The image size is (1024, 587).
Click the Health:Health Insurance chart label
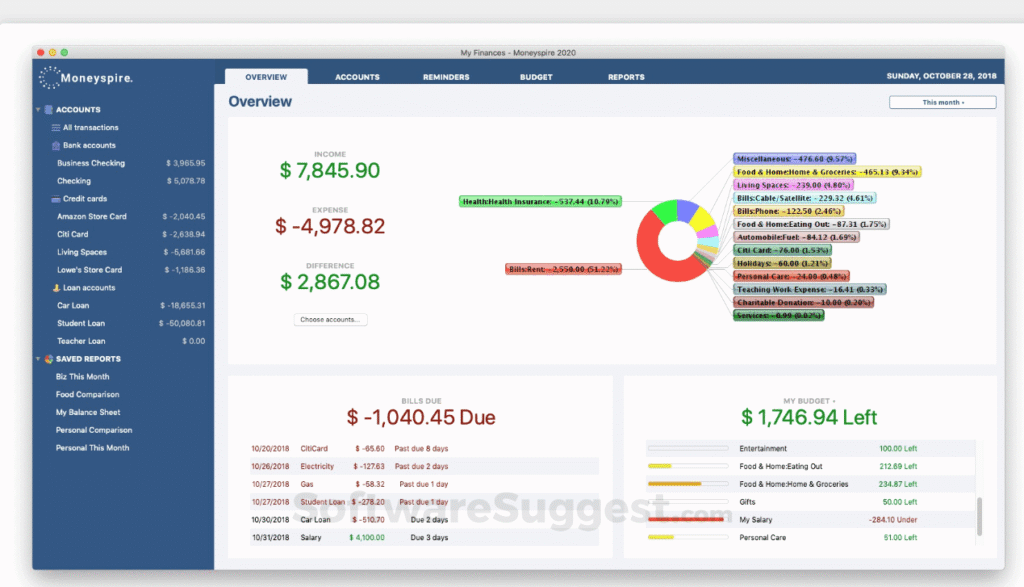click(x=540, y=201)
